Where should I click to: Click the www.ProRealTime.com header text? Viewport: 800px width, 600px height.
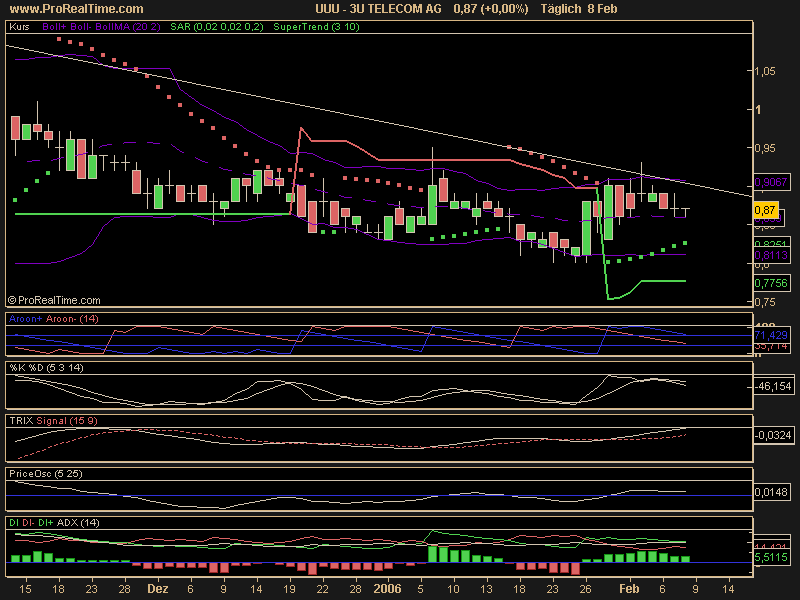pyautogui.click(x=77, y=9)
